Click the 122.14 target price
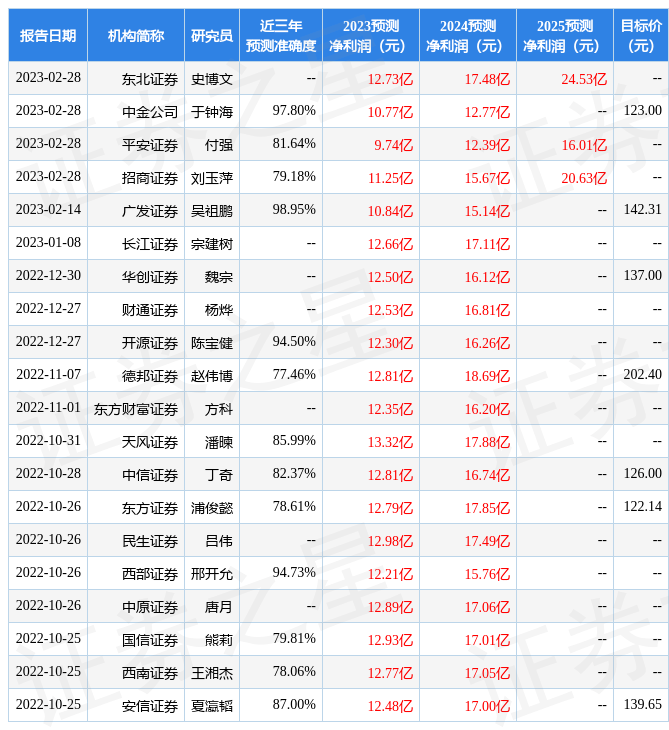Screen dimensions: 669x730 [x=642, y=507]
